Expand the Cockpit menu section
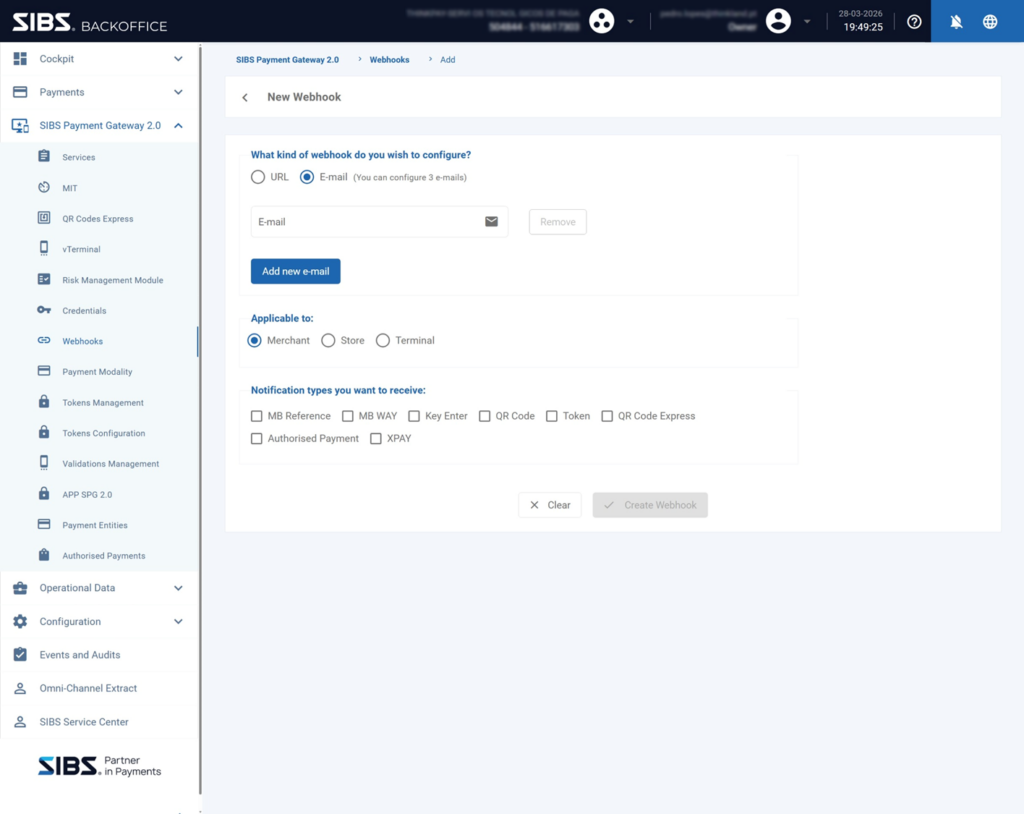Screen dimensions: 1024x814 (178, 59)
